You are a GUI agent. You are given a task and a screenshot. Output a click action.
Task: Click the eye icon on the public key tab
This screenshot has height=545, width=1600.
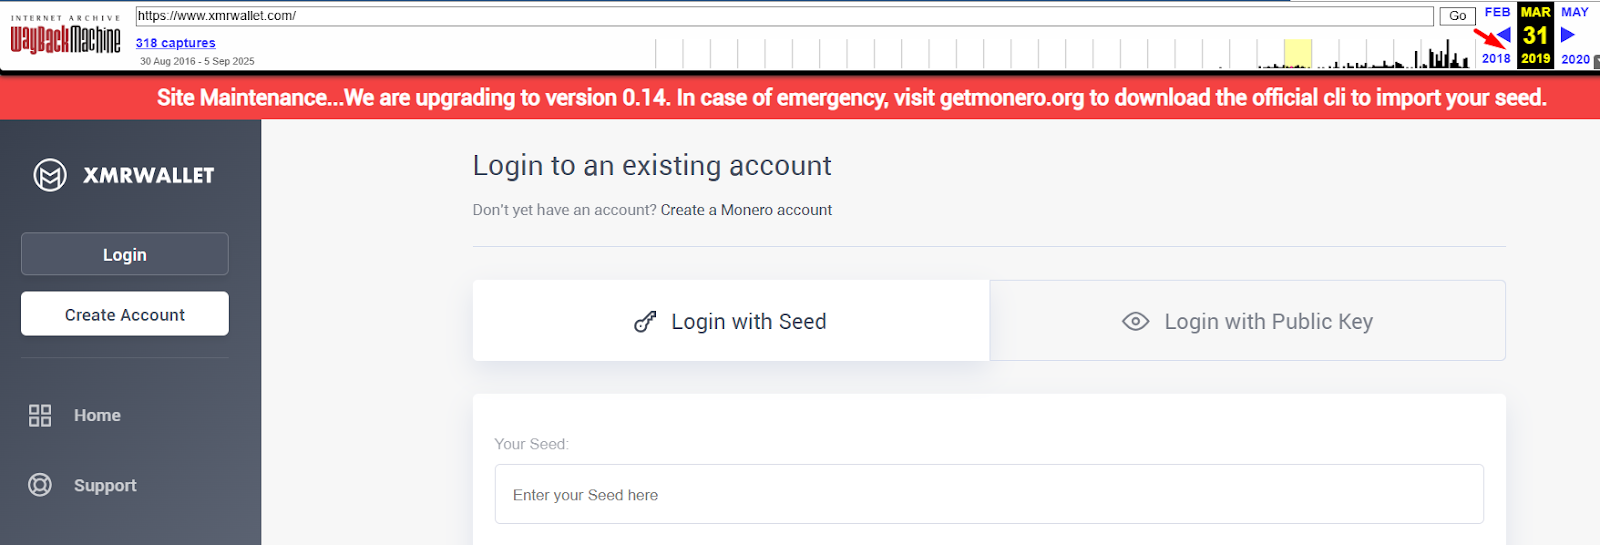point(1135,322)
